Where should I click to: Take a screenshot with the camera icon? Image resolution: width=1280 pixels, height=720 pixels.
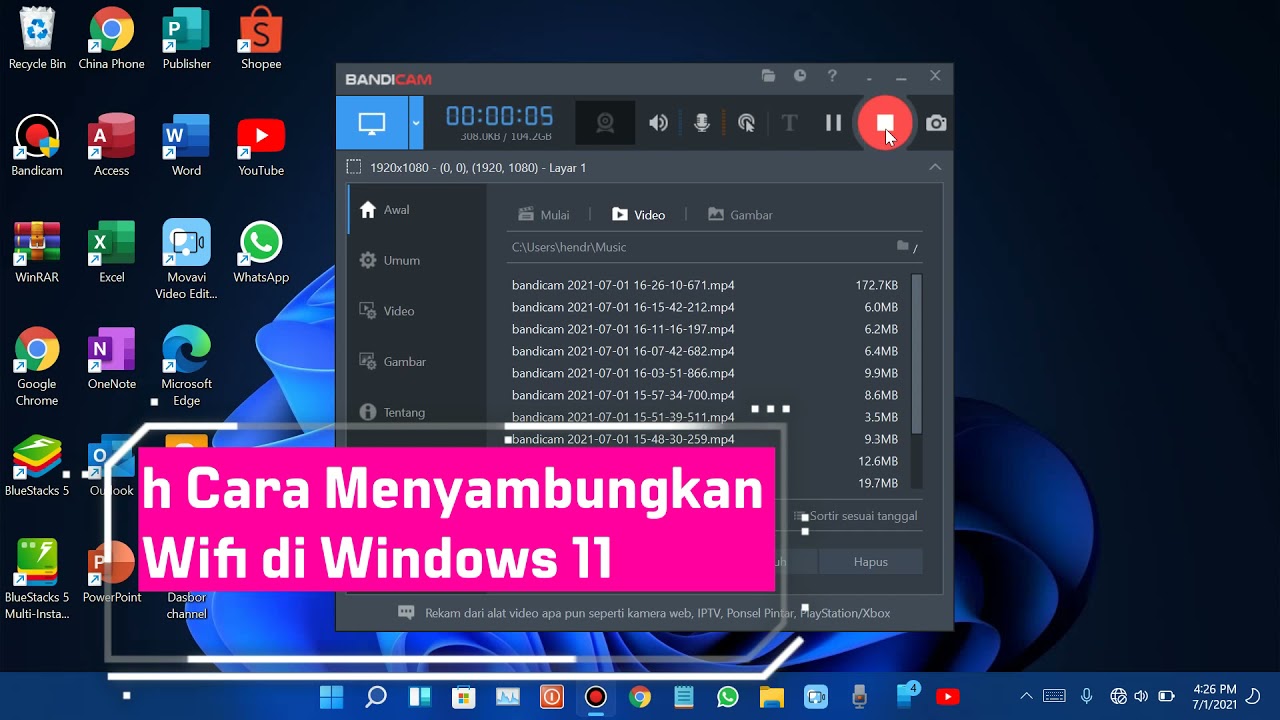coord(936,123)
